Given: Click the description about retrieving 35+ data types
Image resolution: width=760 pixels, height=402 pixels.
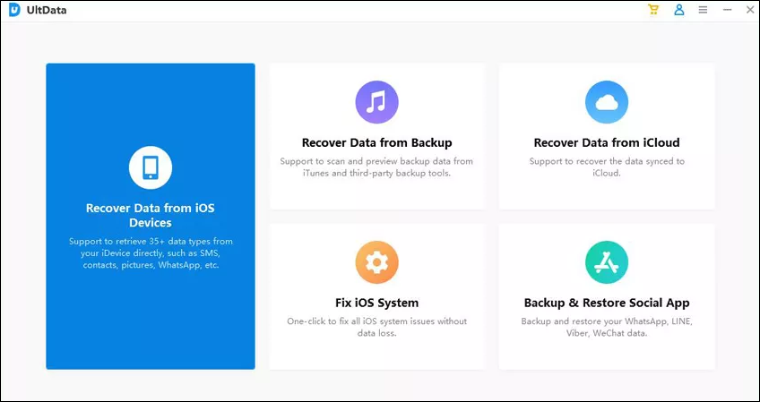Looking at the screenshot, I should point(150,253).
